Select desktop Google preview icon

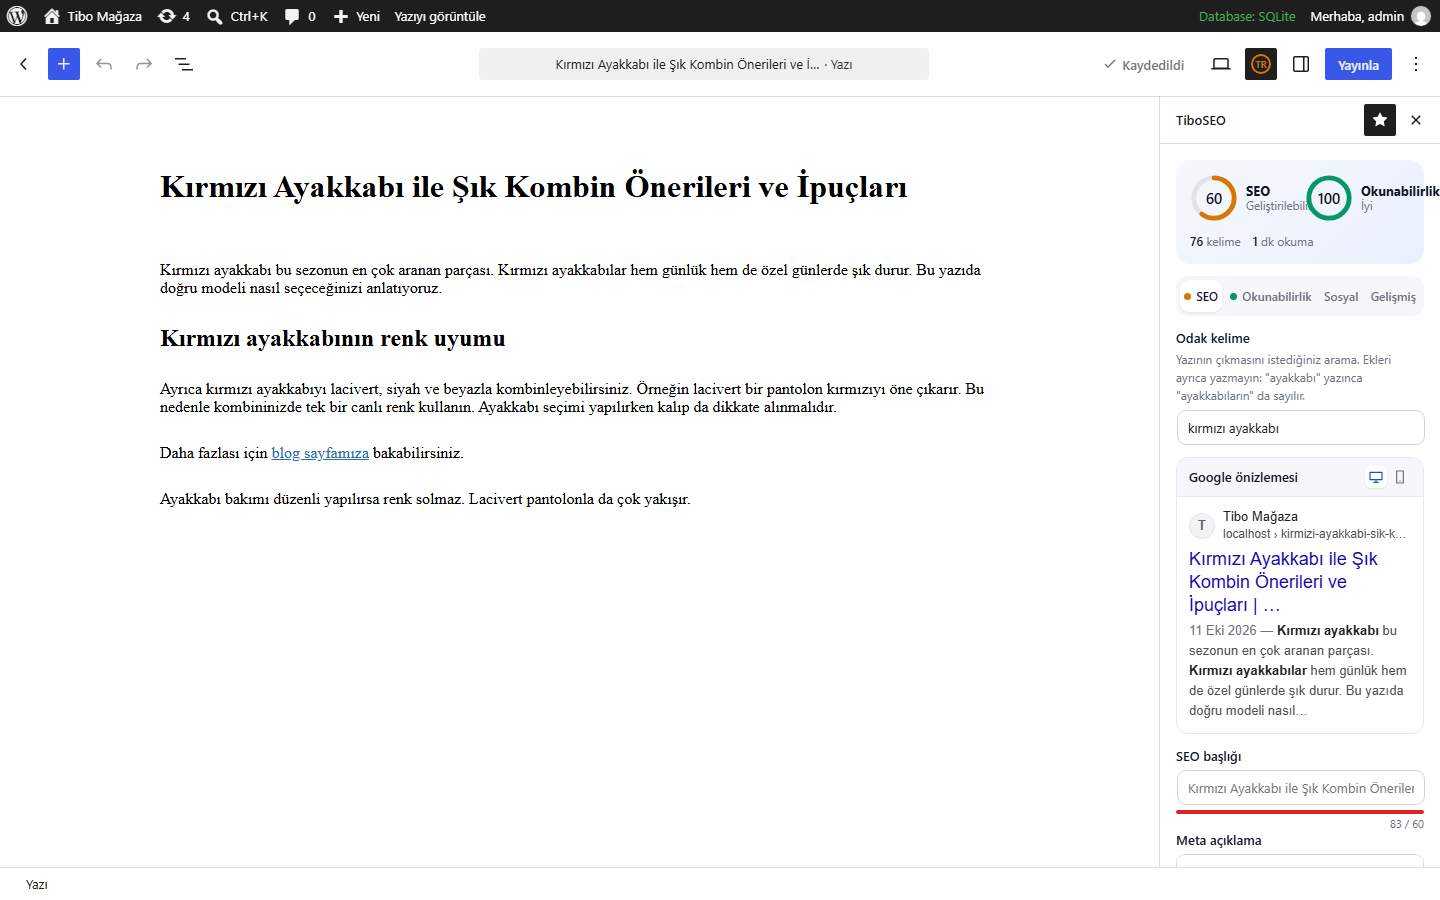coord(1376,477)
